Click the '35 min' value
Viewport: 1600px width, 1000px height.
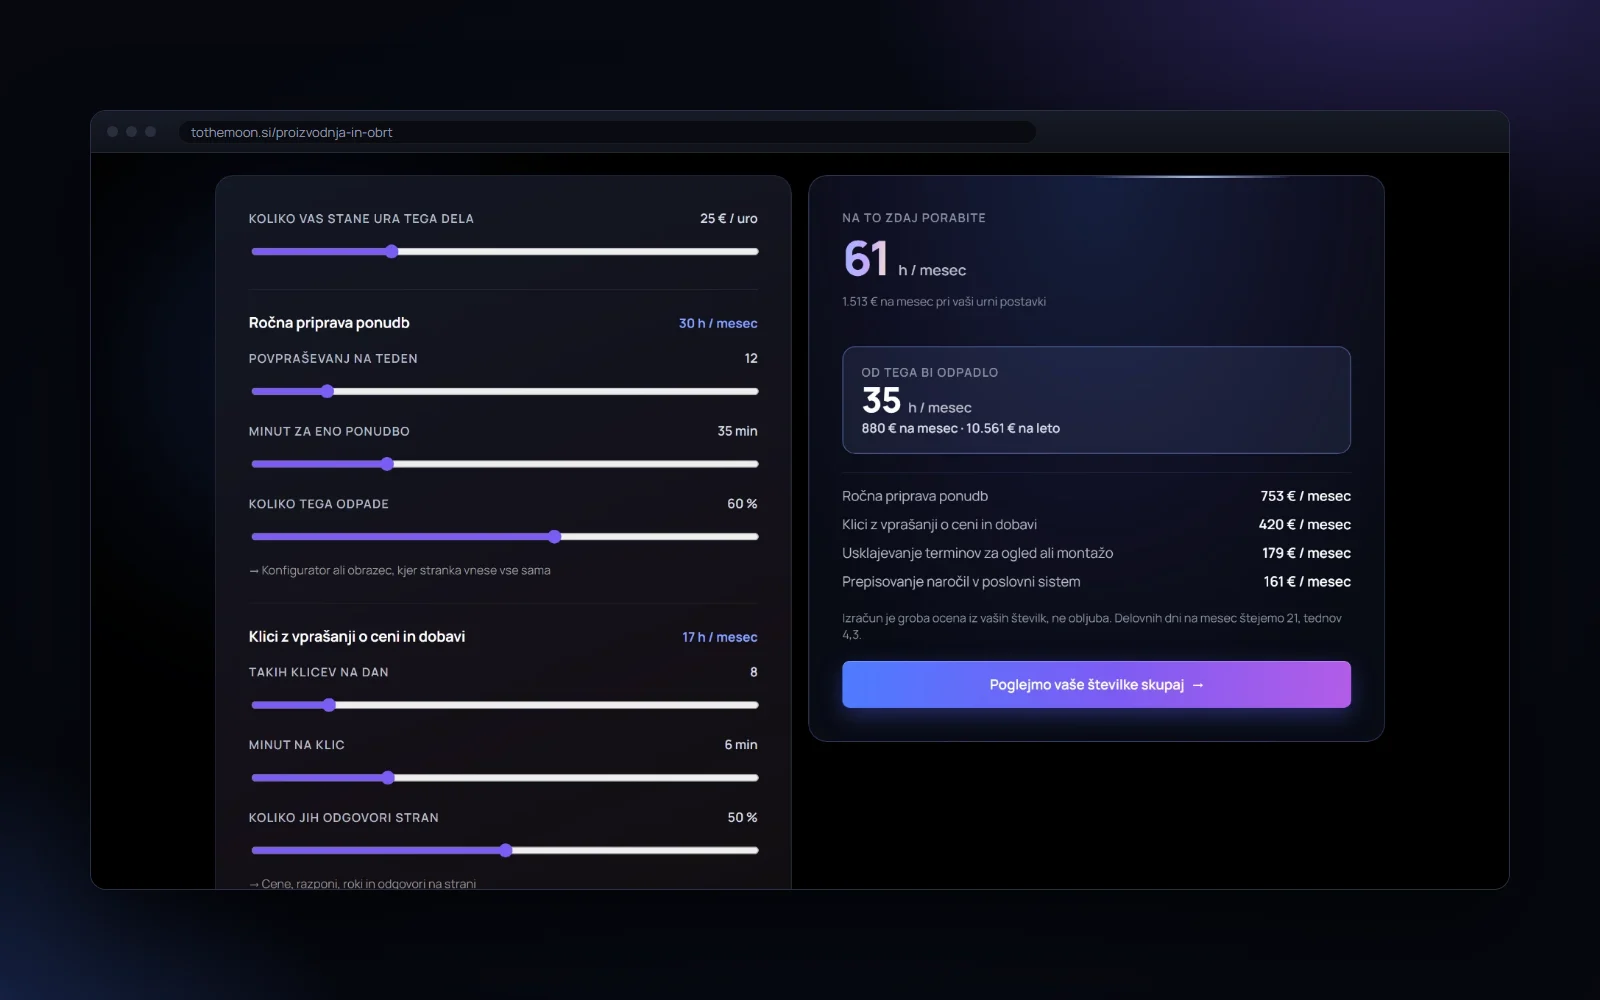[737, 431]
